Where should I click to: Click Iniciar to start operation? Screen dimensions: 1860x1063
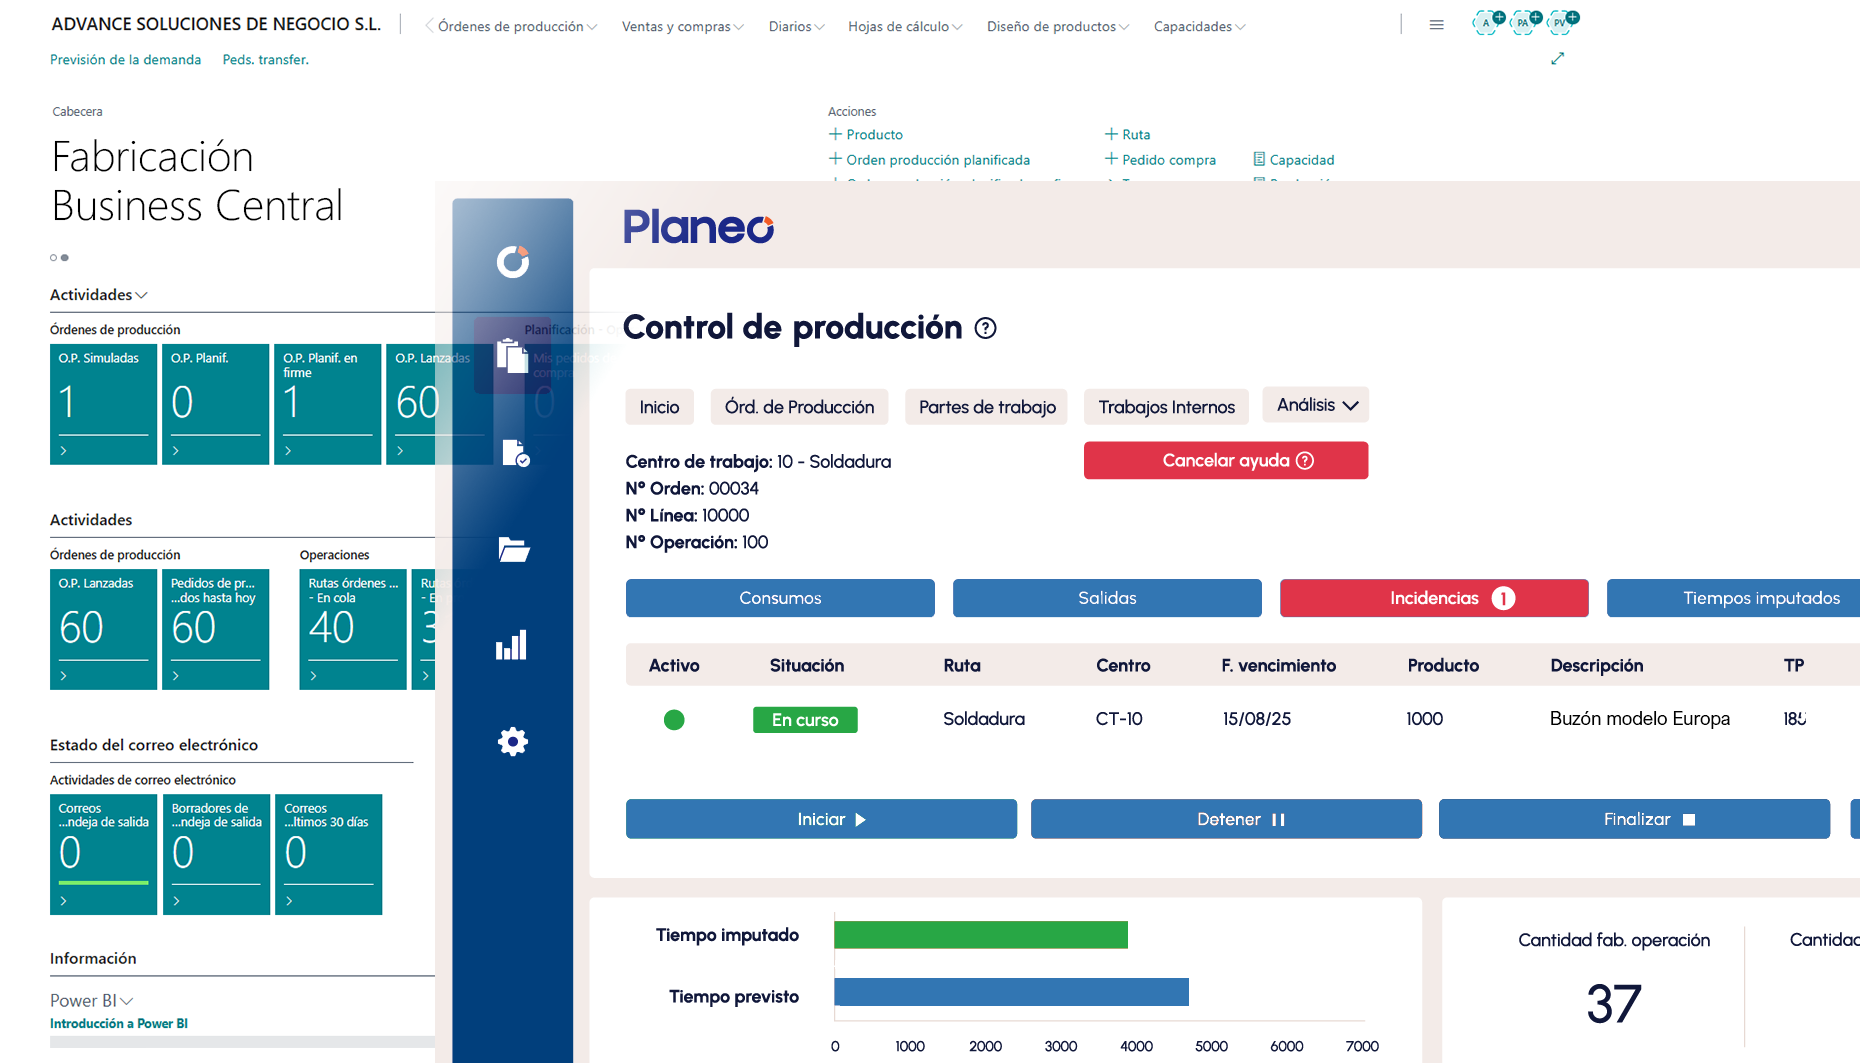click(x=821, y=819)
